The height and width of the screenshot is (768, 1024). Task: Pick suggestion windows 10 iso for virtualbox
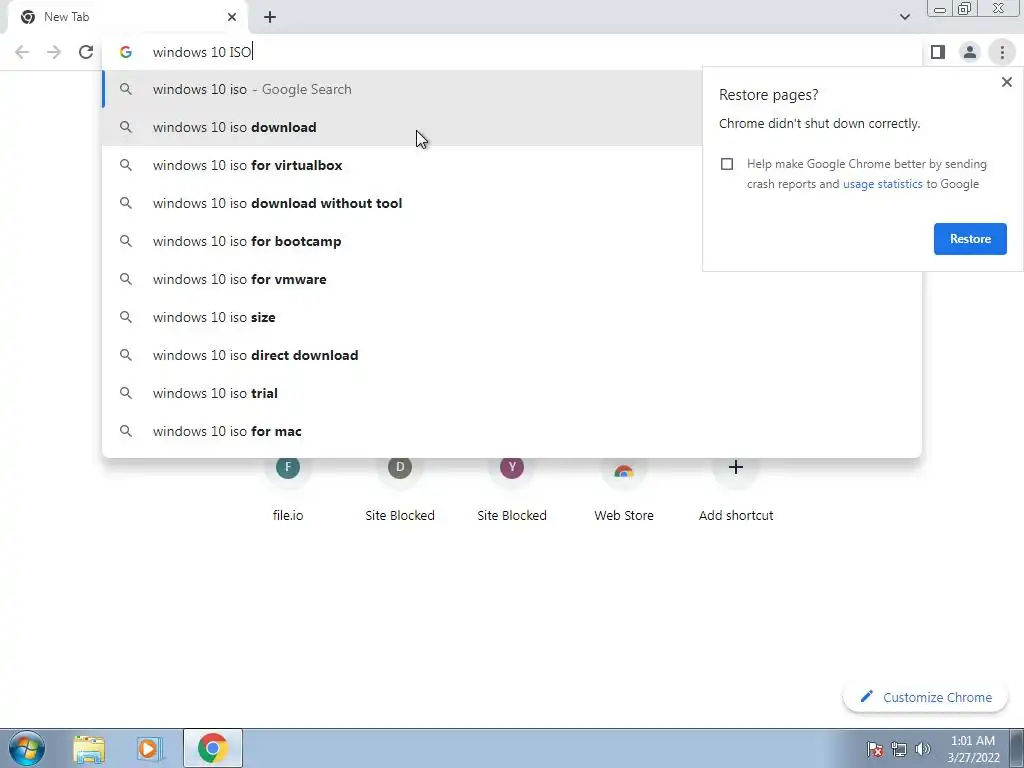pyautogui.click(x=402, y=165)
